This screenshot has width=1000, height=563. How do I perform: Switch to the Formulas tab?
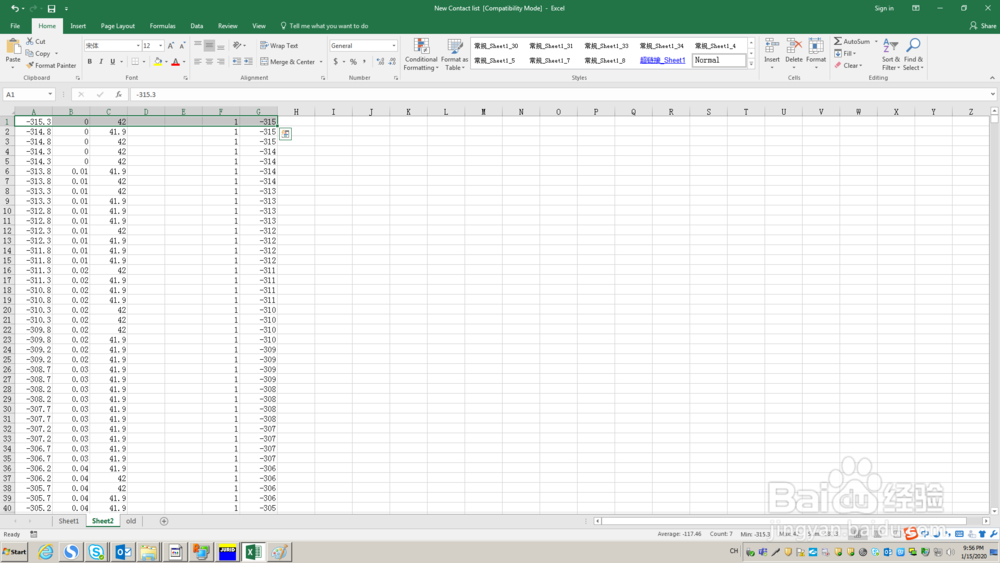point(162,26)
